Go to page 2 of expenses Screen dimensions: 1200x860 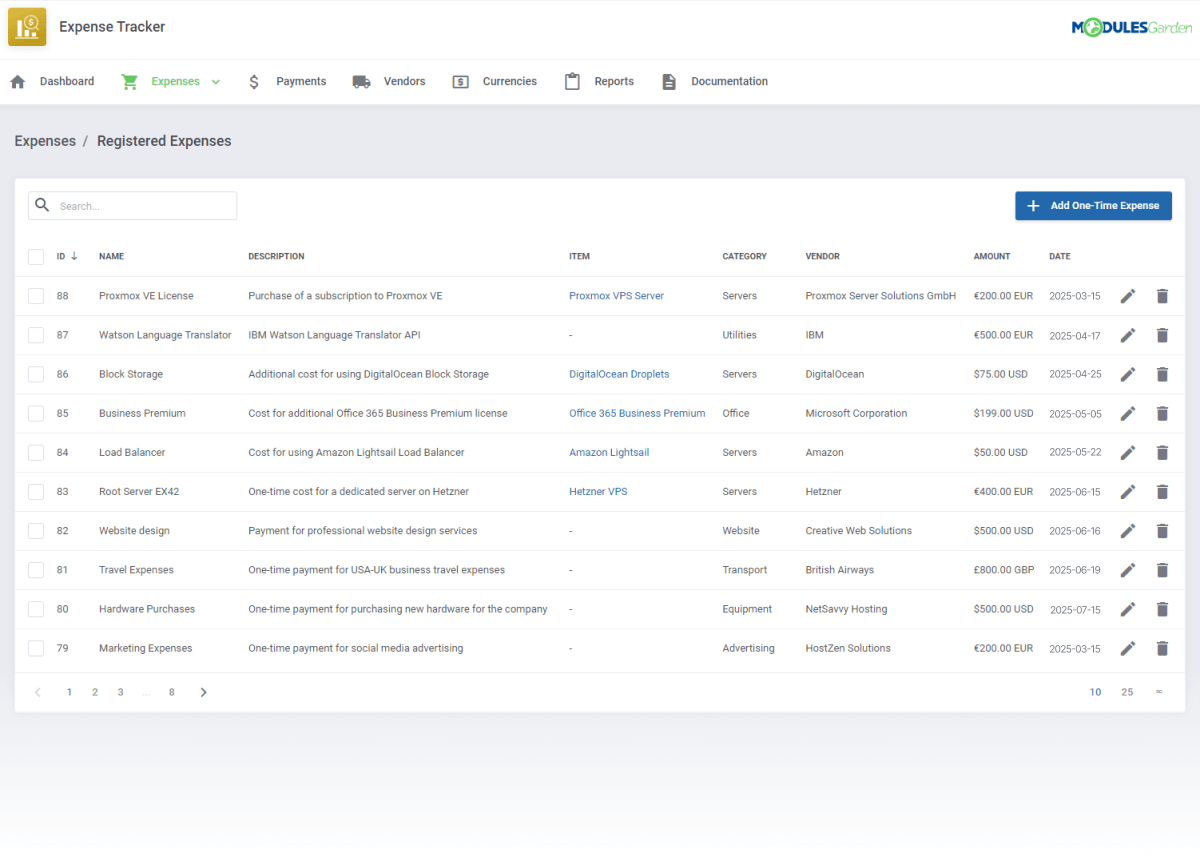point(95,692)
